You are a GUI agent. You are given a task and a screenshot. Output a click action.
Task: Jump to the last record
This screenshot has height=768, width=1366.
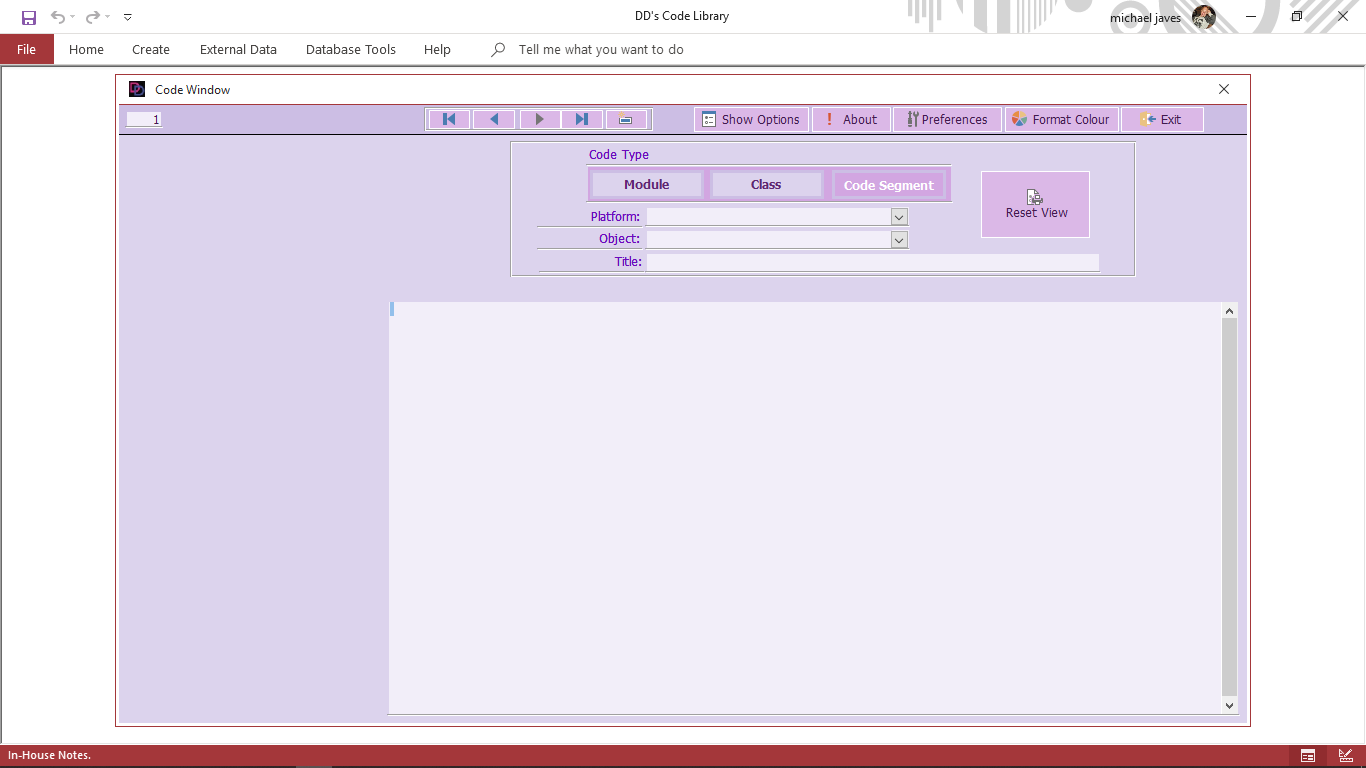coord(582,120)
